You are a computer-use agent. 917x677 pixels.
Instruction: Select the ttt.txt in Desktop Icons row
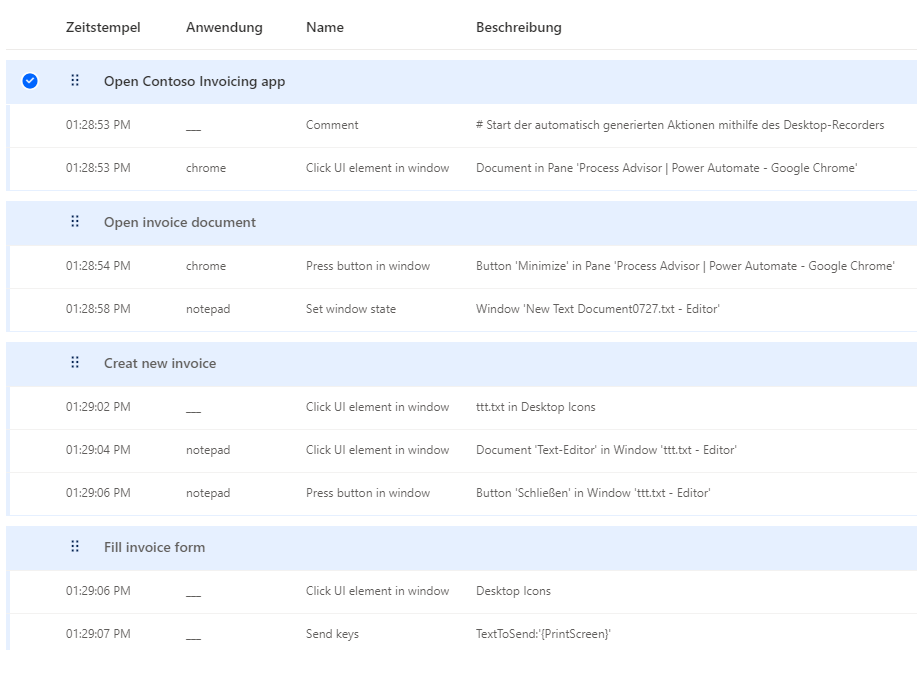(x=461, y=407)
